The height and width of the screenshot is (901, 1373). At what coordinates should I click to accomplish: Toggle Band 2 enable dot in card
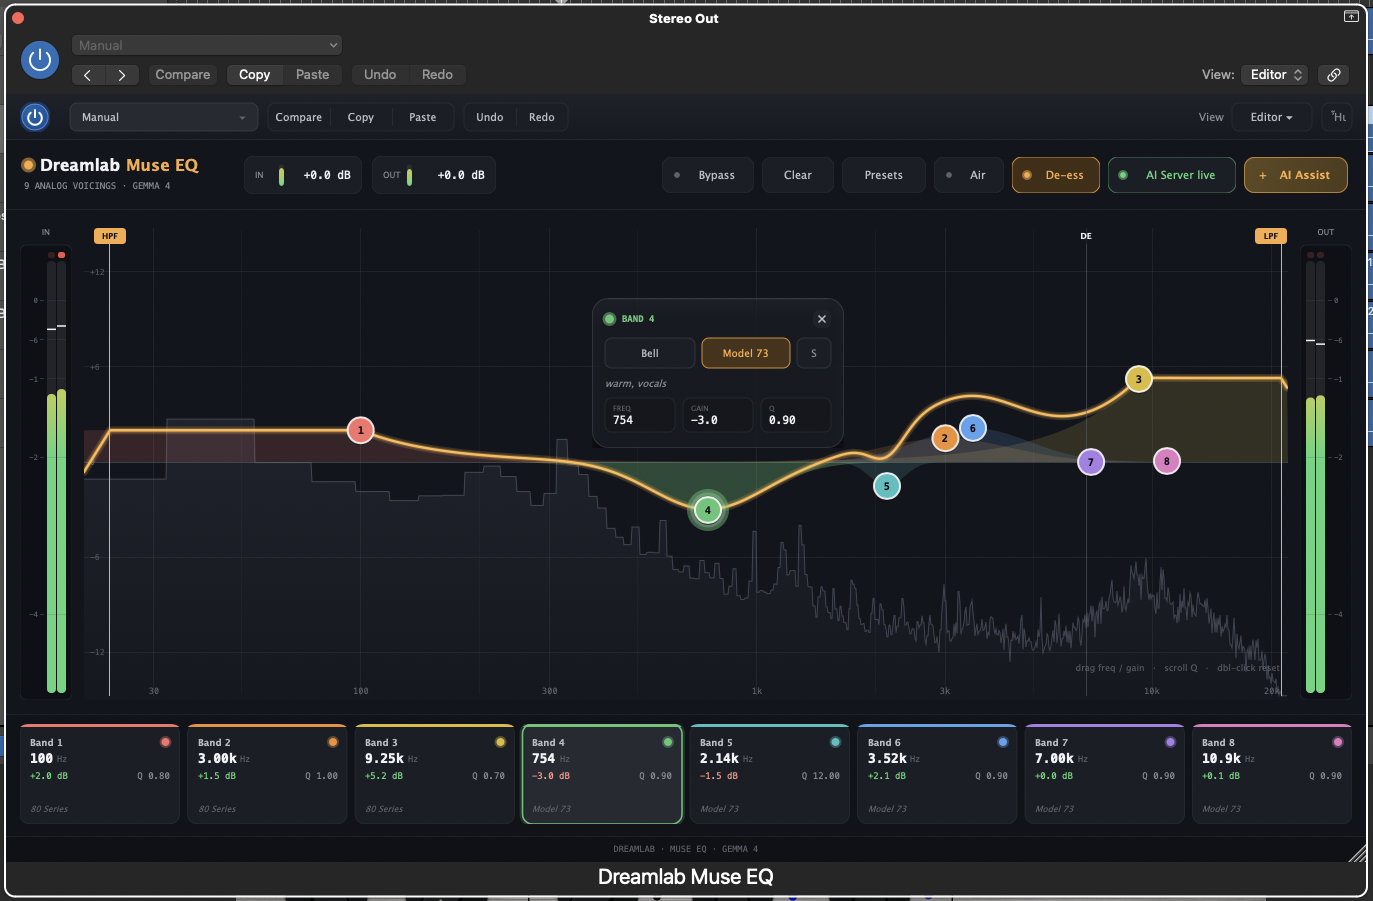click(x=333, y=742)
